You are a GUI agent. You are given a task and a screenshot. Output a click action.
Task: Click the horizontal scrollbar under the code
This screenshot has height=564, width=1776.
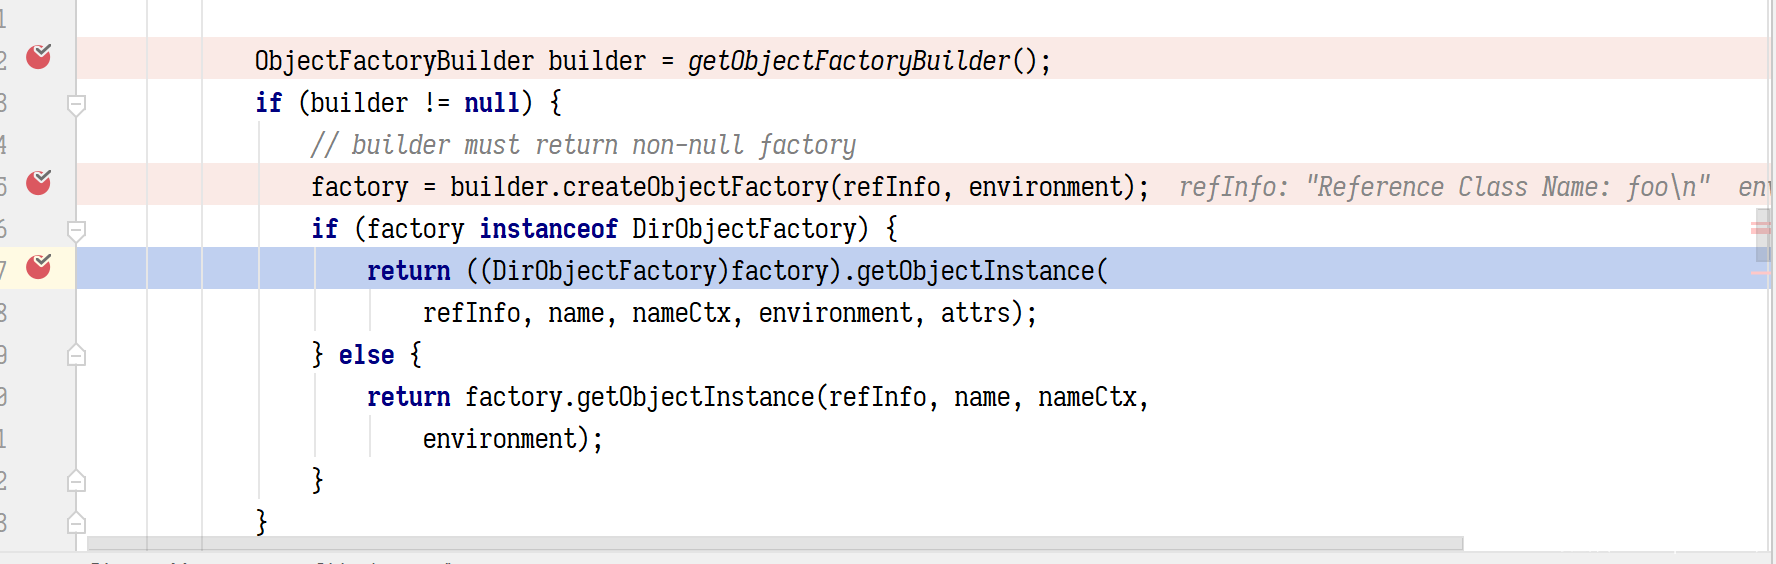(774, 543)
